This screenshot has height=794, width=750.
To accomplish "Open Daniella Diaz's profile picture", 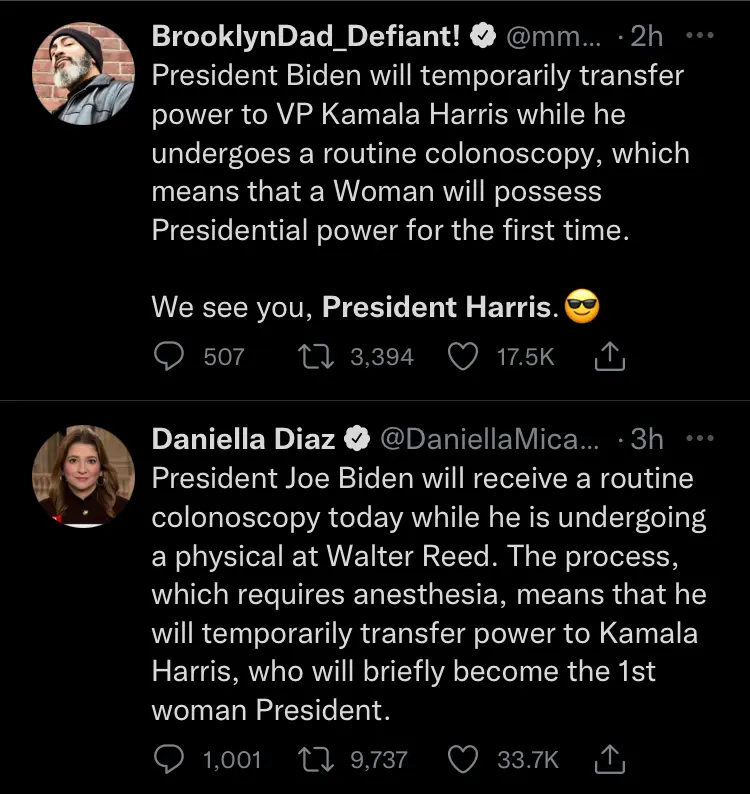I will pos(83,475).
